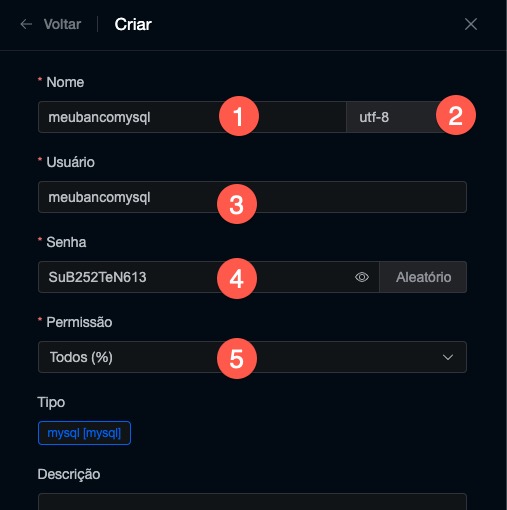Click the Criar heading title

(x=133, y=24)
